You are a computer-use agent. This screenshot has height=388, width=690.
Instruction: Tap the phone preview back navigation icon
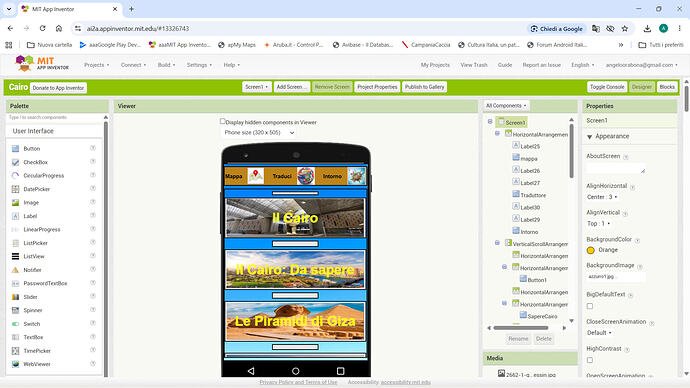coord(251,371)
